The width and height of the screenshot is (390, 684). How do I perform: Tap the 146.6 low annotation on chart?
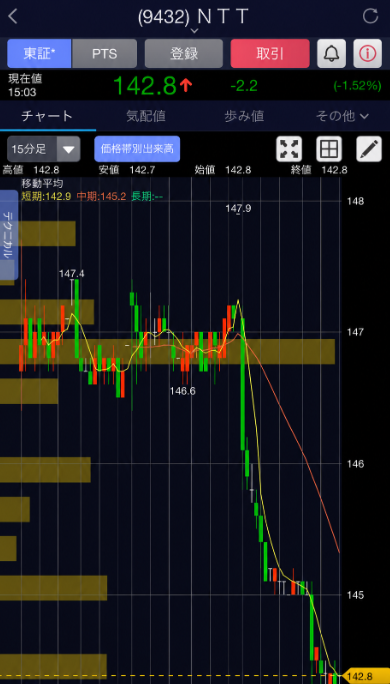pos(182,391)
